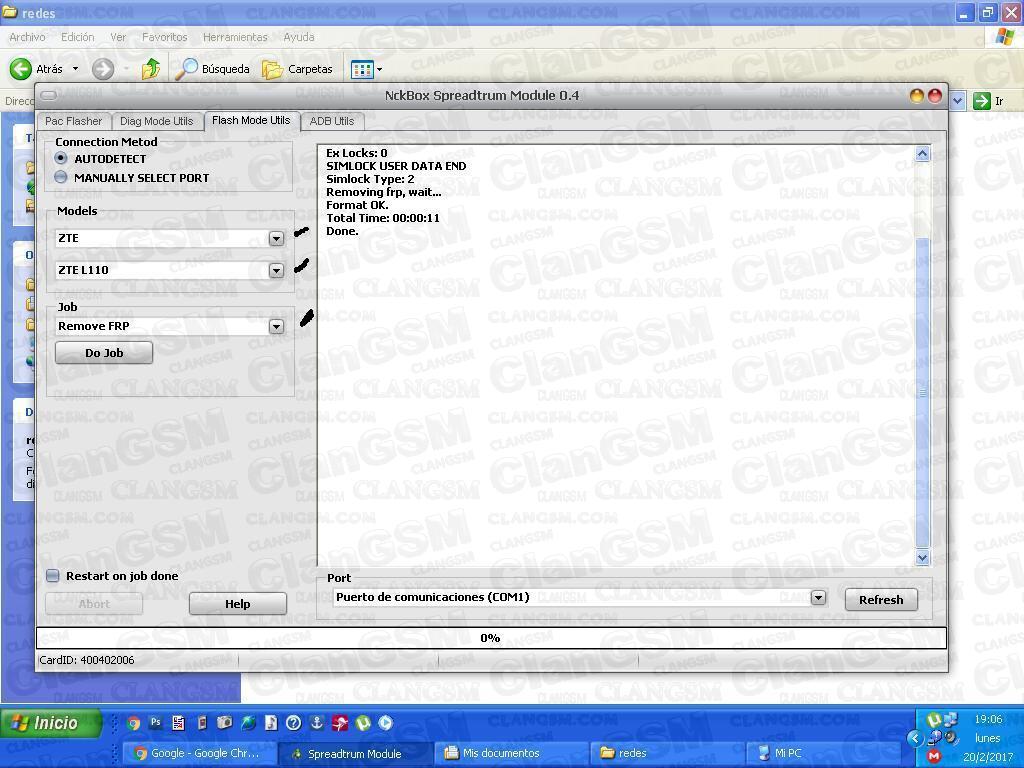Click the Up folder icon in redes toolbar
The width and height of the screenshot is (1024, 768).
coord(151,69)
